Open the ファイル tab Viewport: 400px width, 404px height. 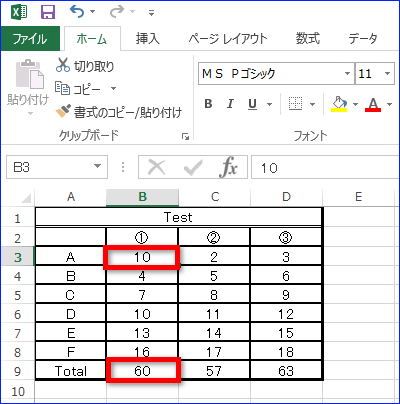click(x=30, y=39)
